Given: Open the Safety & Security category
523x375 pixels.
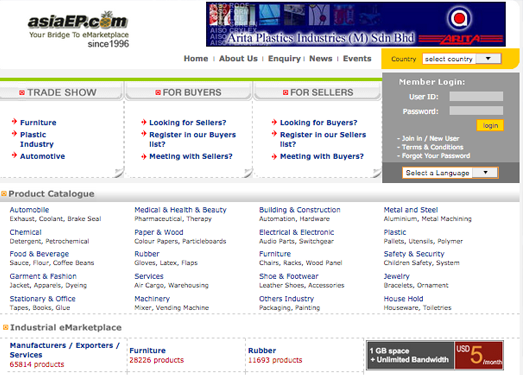Looking at the screenshot, I should pos(414,254).
